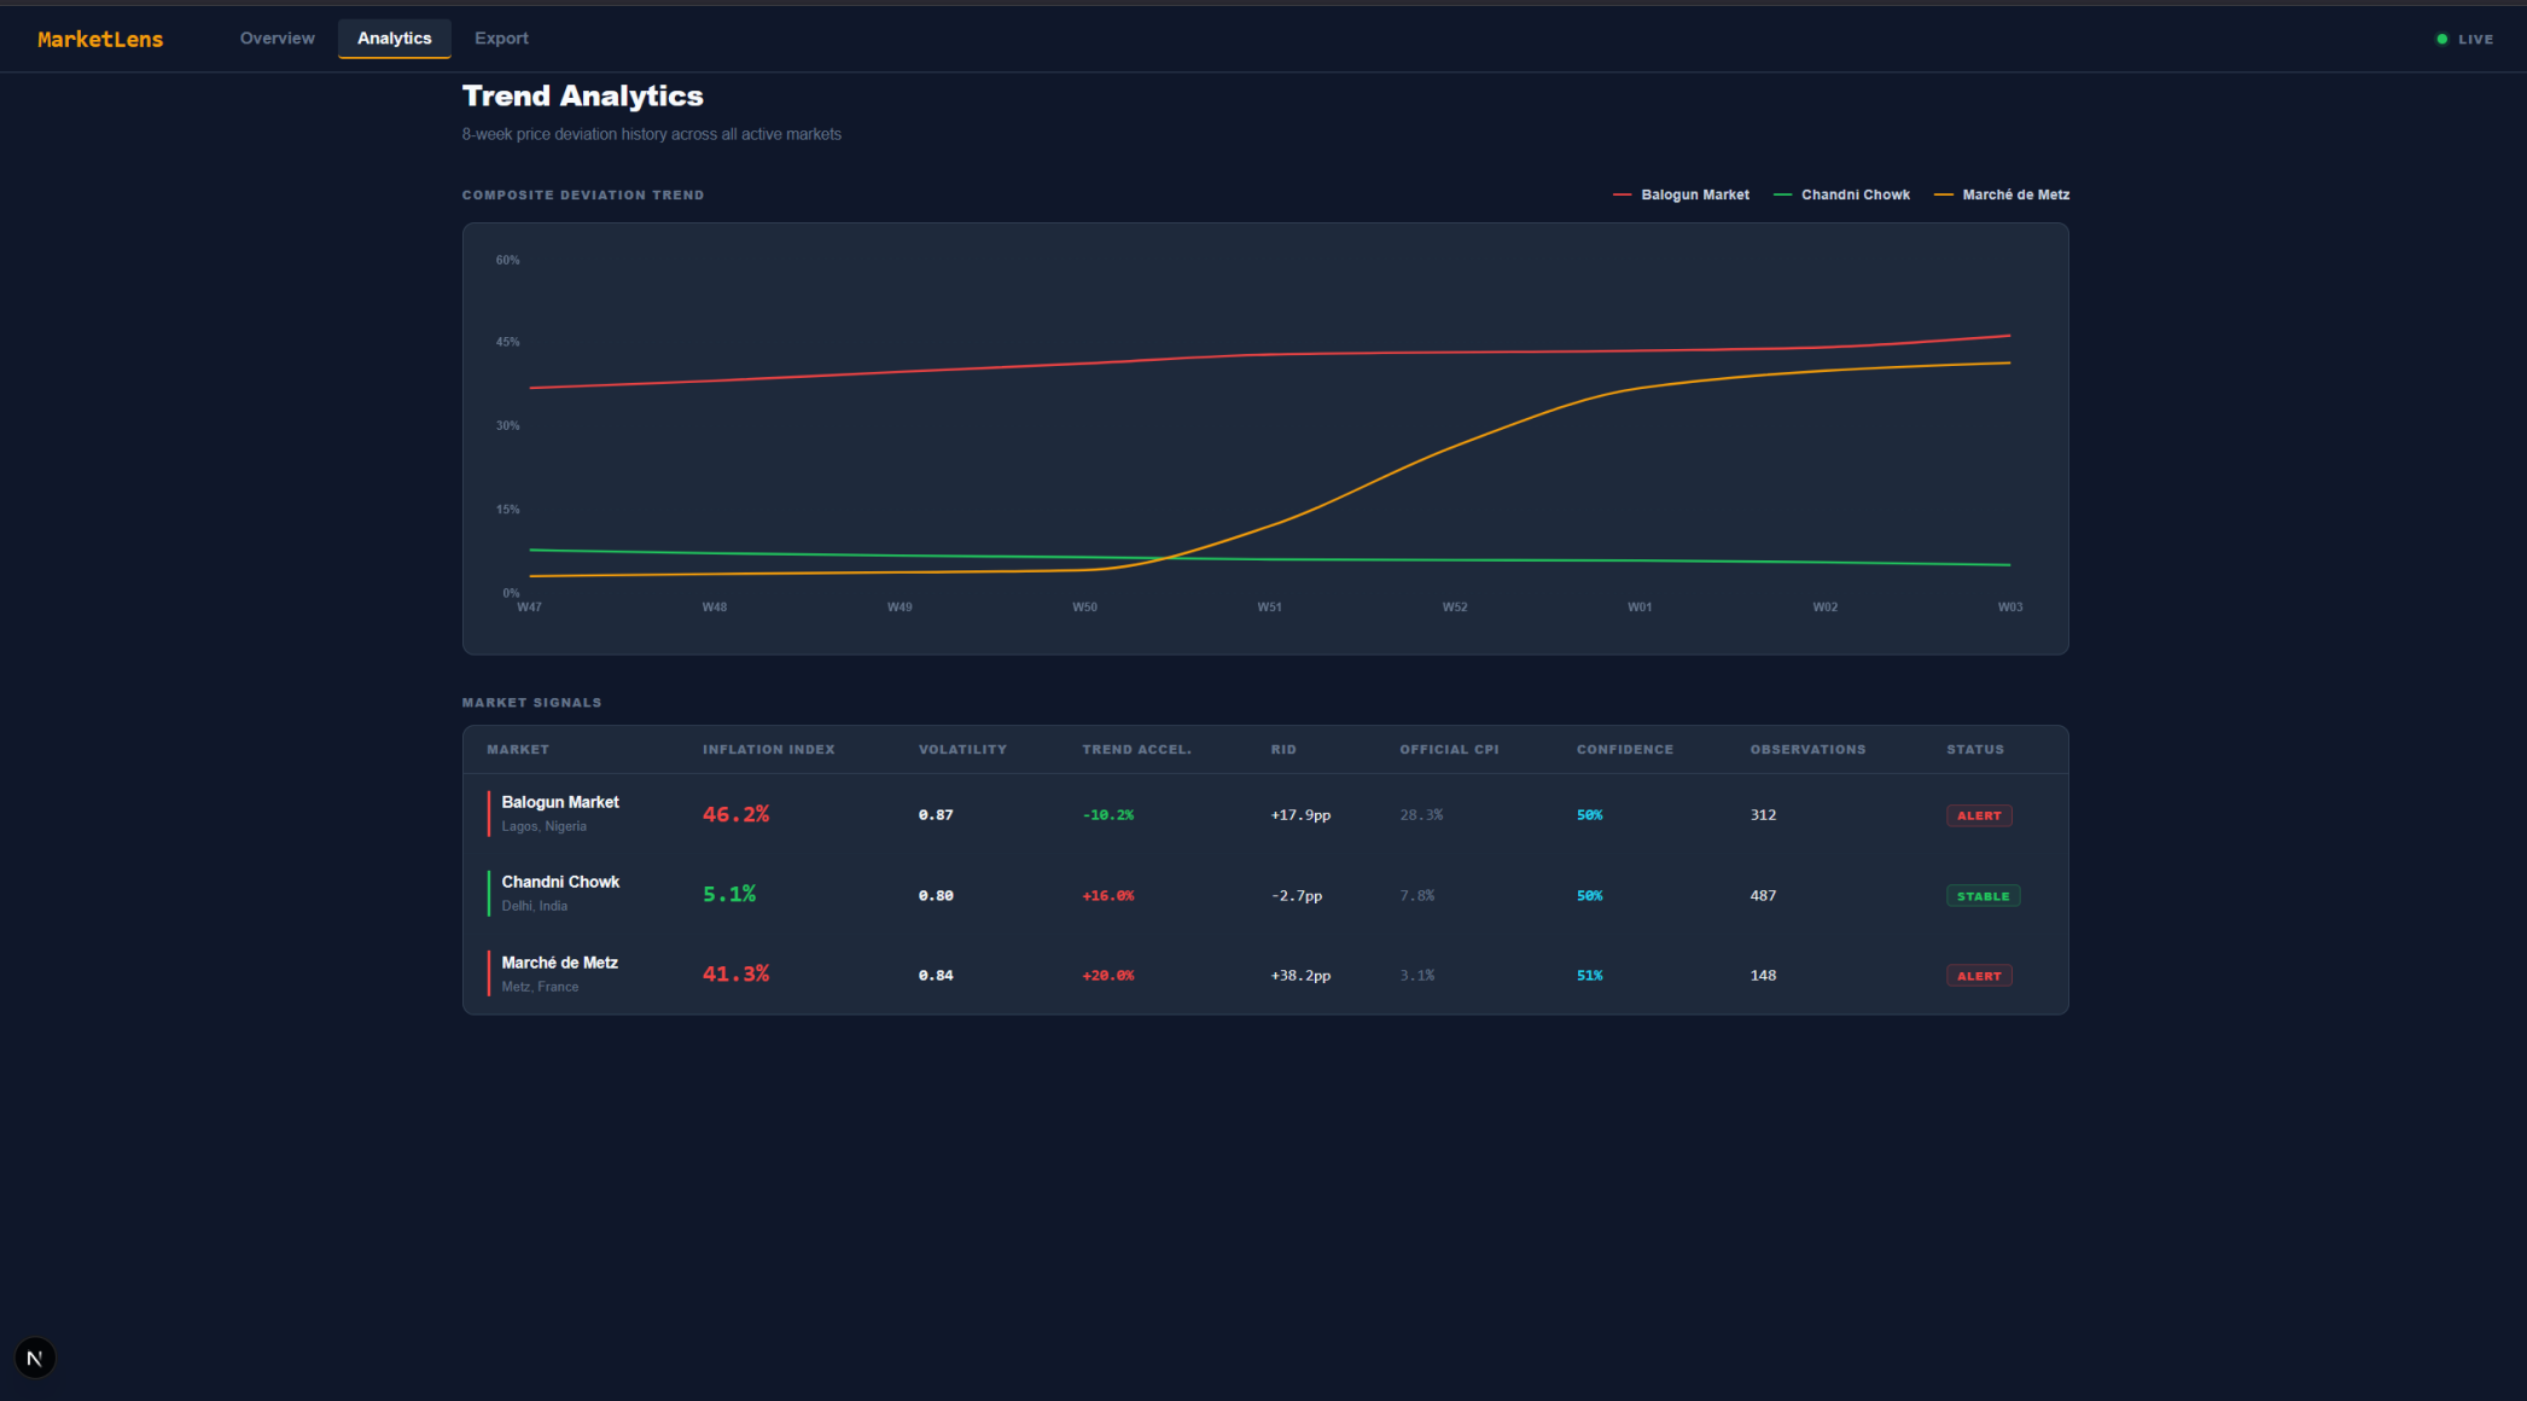Sort by Inflation Index column header
This screenshot has width=2527, height=1401.
[x=768, y=749]
